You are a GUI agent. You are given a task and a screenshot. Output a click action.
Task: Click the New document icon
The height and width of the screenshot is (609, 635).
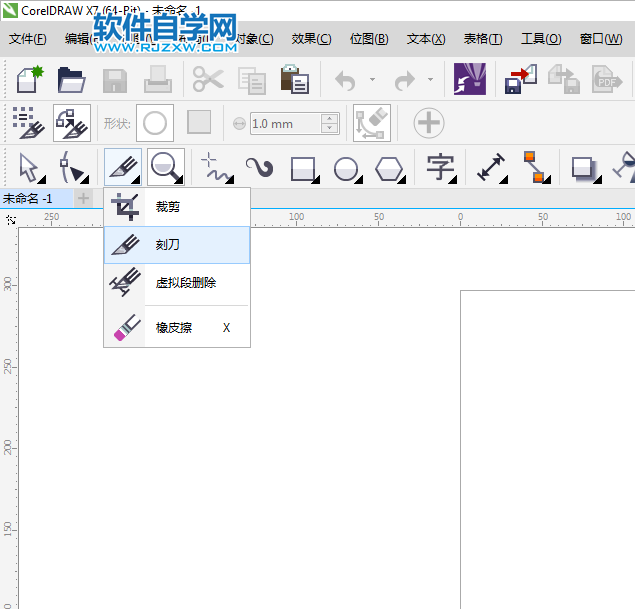28,79
